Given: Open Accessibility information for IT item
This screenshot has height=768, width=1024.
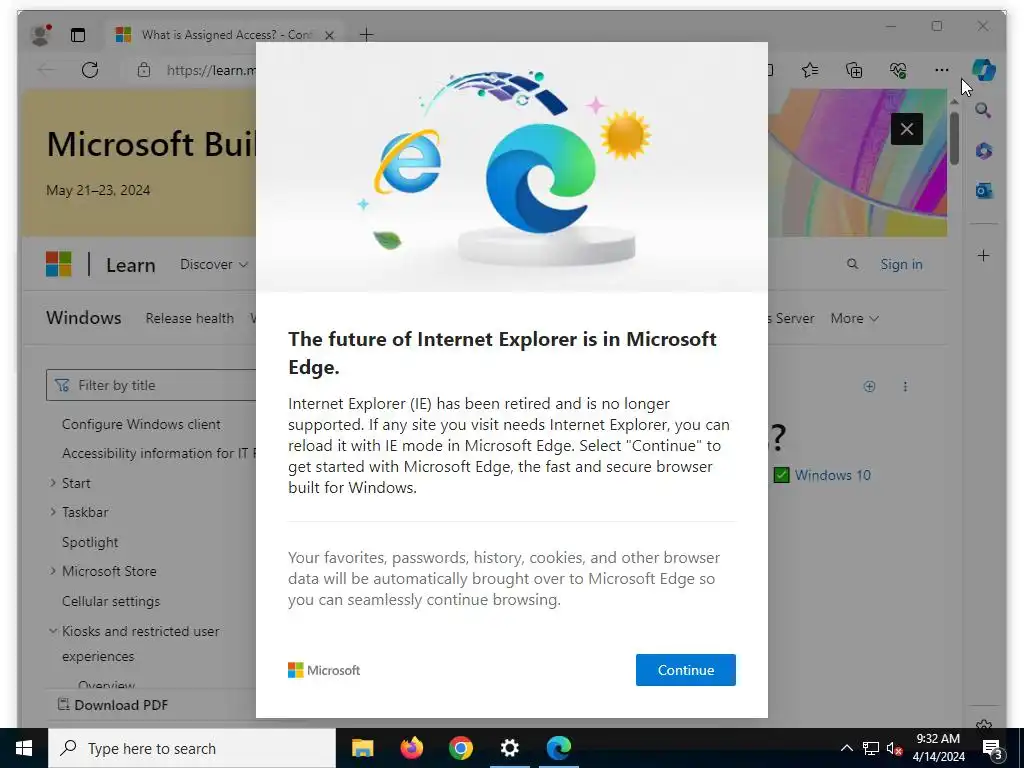Looking at the screenshot, I should coord(159,453).
